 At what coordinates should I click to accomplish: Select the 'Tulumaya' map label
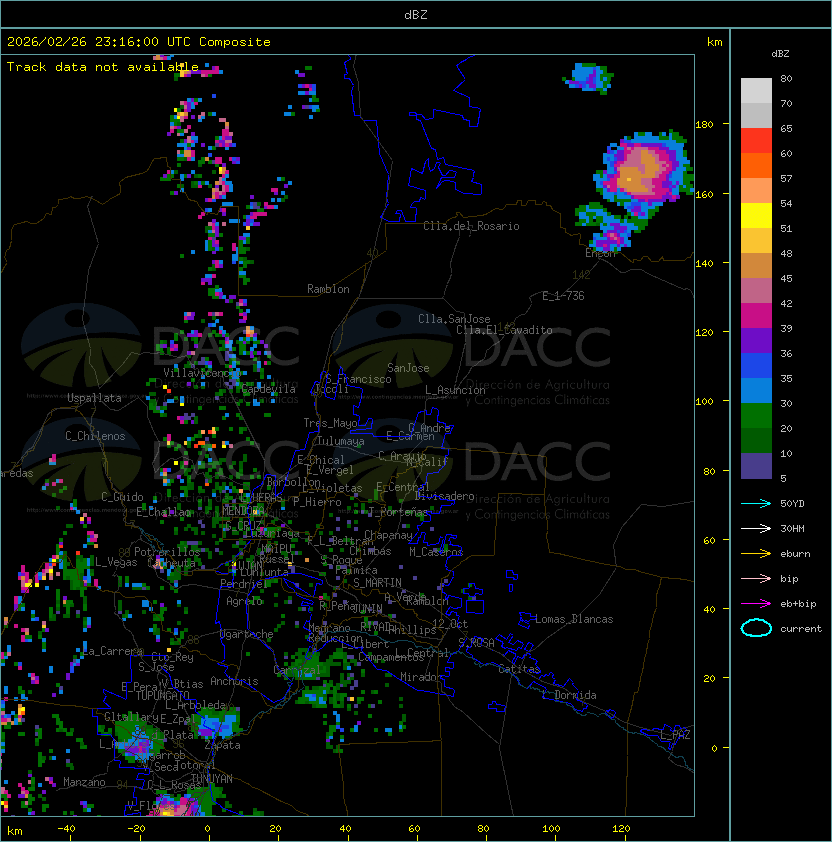(x=341, y=441)
